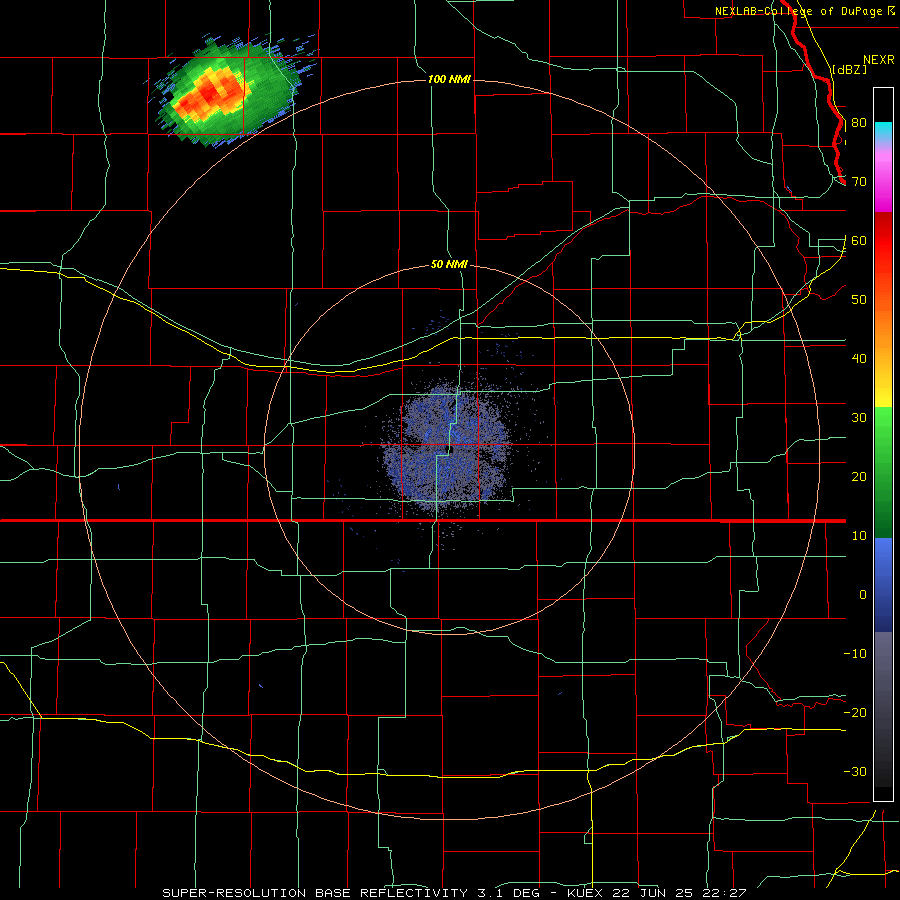Click the [dBZ] unit label

tap(849, 69)
